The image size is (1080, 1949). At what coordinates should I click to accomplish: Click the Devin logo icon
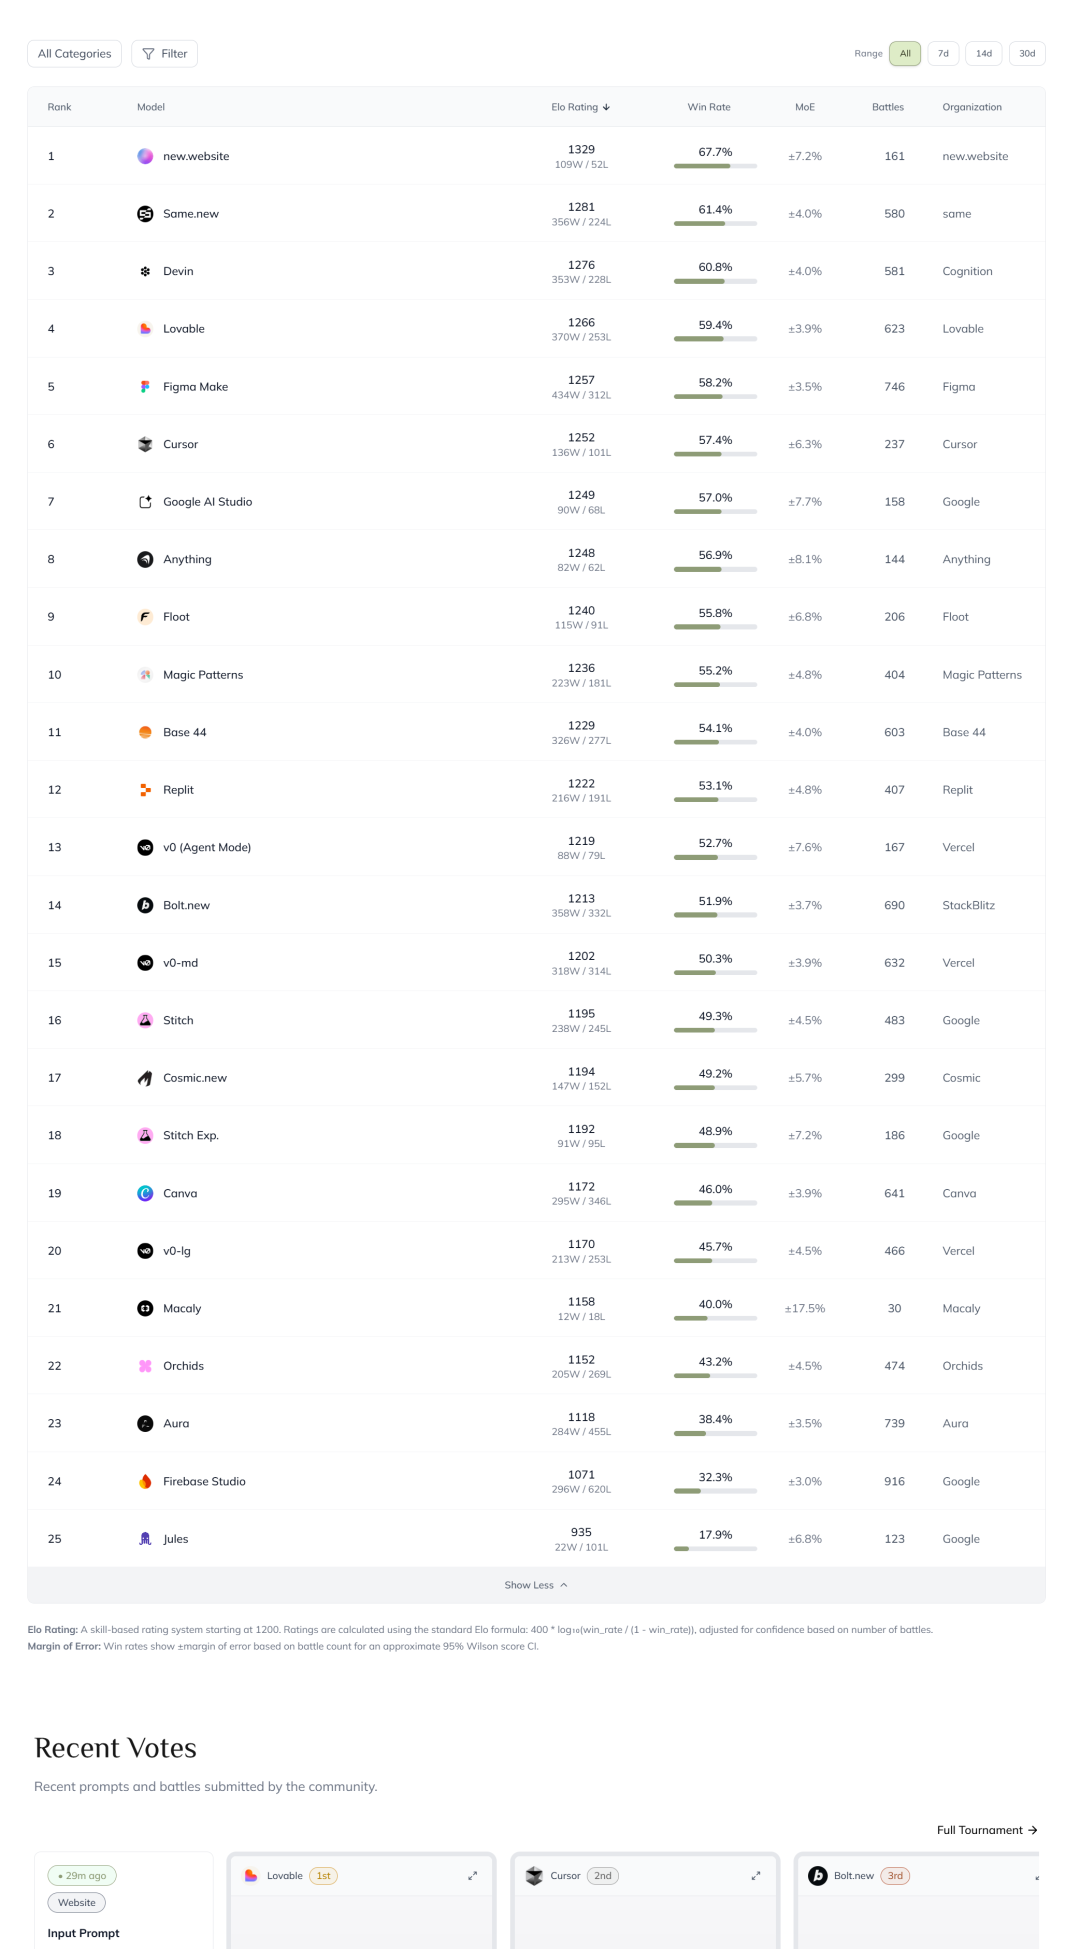pyautogui.click(x=145, y=271)
